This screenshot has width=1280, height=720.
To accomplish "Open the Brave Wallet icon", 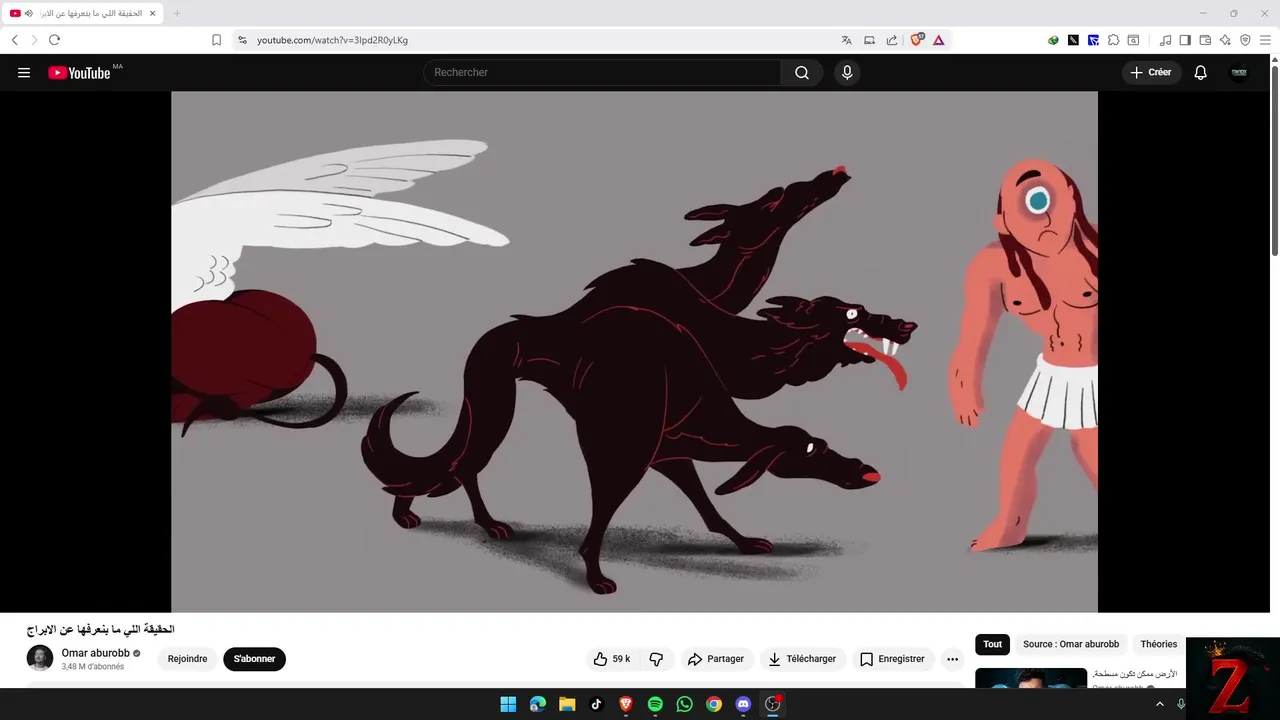I will 1205,40.
